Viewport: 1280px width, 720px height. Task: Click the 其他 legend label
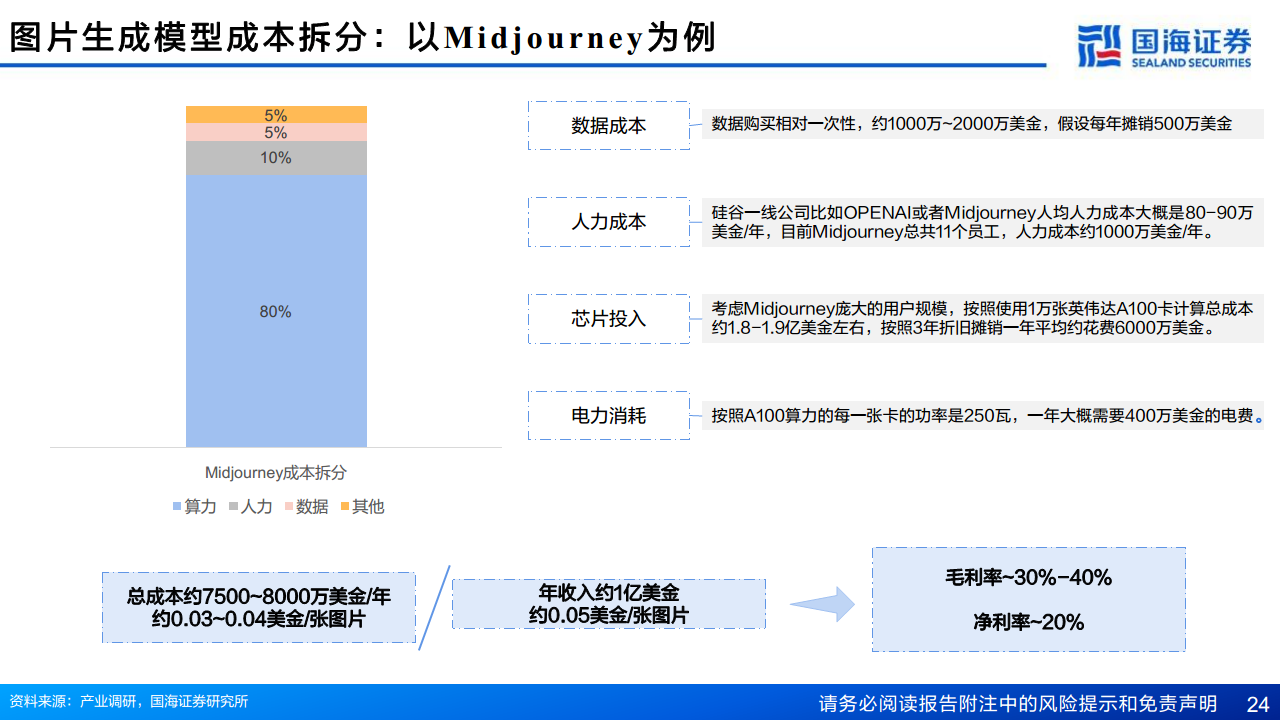pyautogui.click(x=368, y=507)
